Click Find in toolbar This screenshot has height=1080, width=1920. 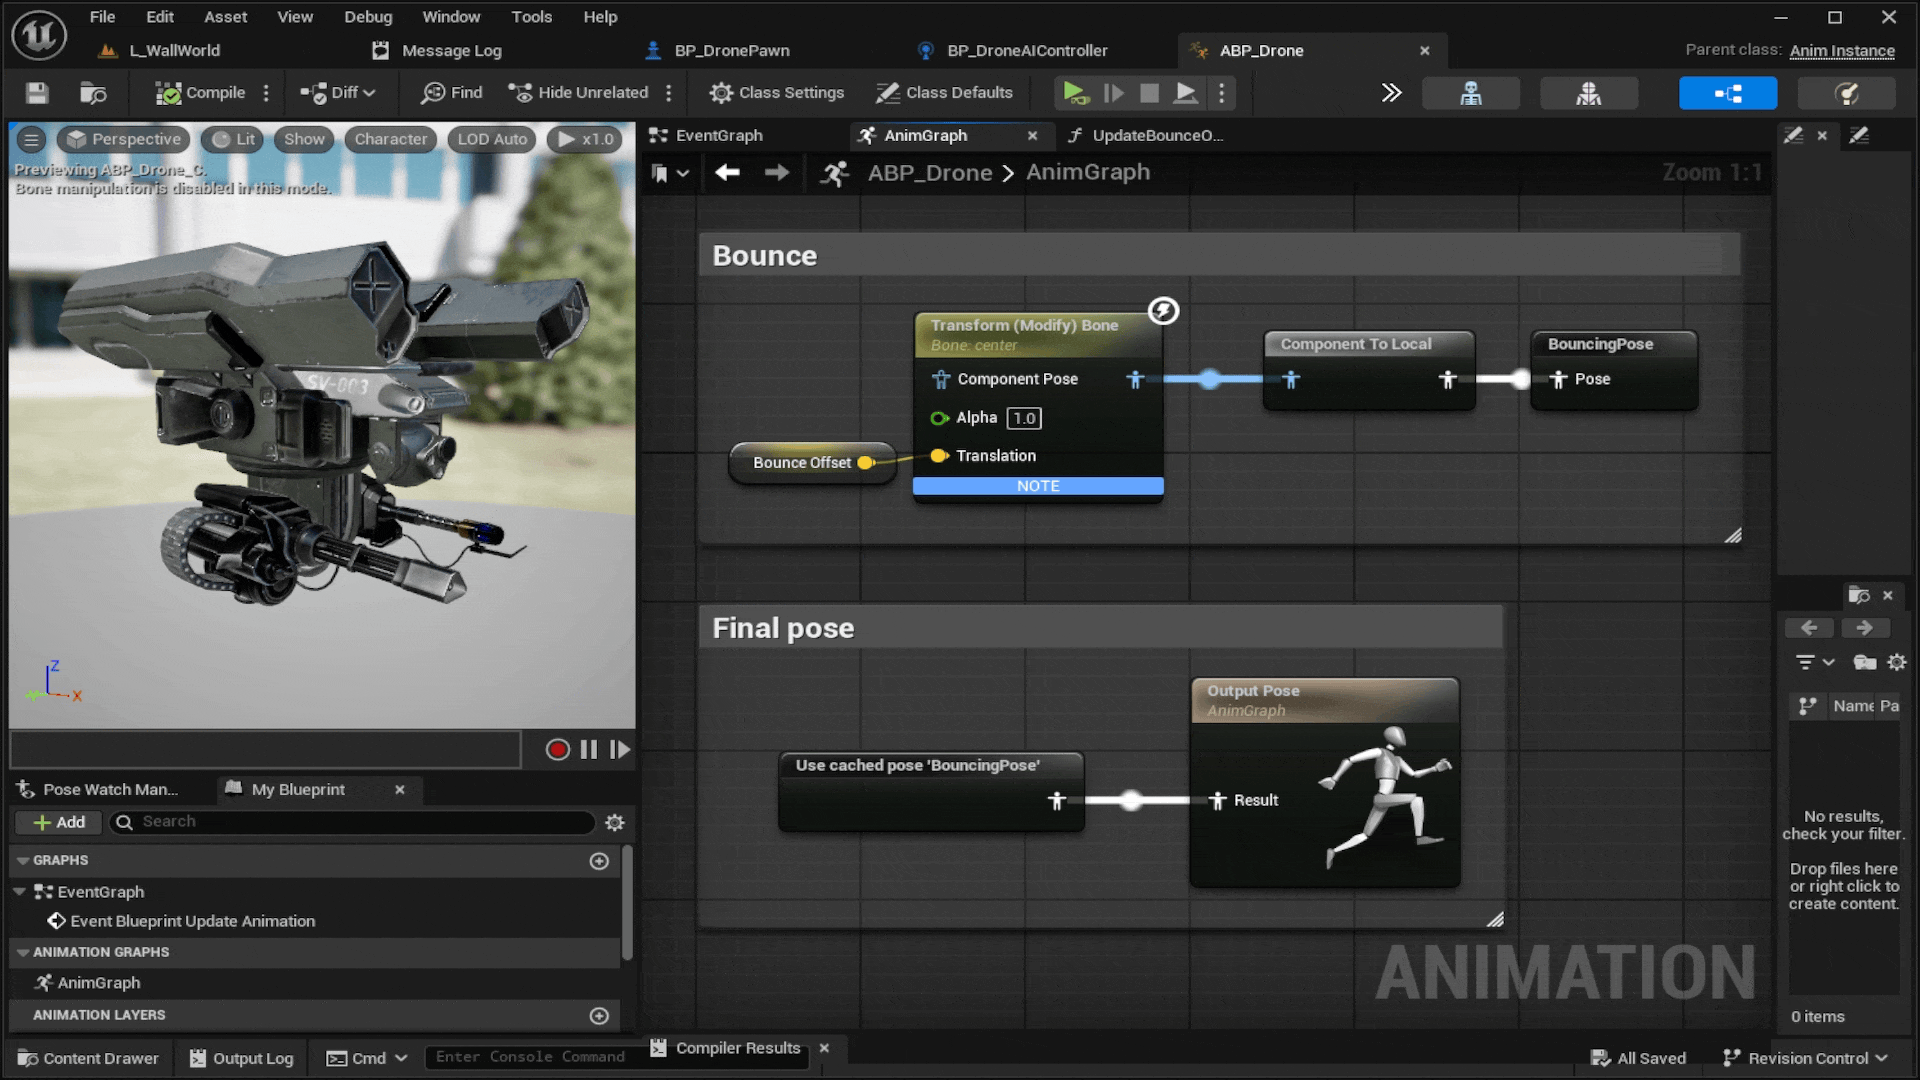tap(452, 93)
